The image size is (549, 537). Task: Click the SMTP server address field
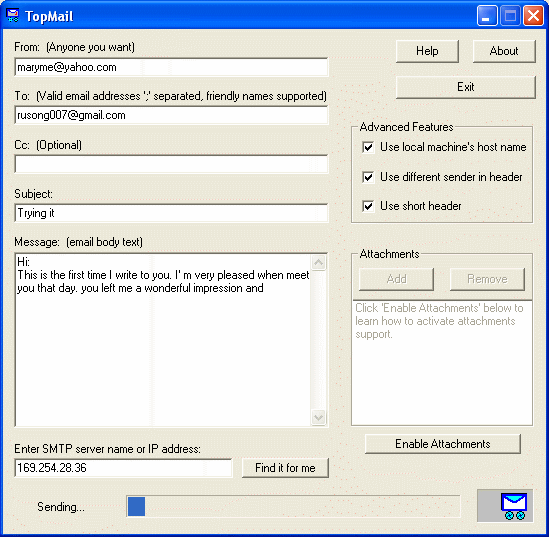(123, 468)
